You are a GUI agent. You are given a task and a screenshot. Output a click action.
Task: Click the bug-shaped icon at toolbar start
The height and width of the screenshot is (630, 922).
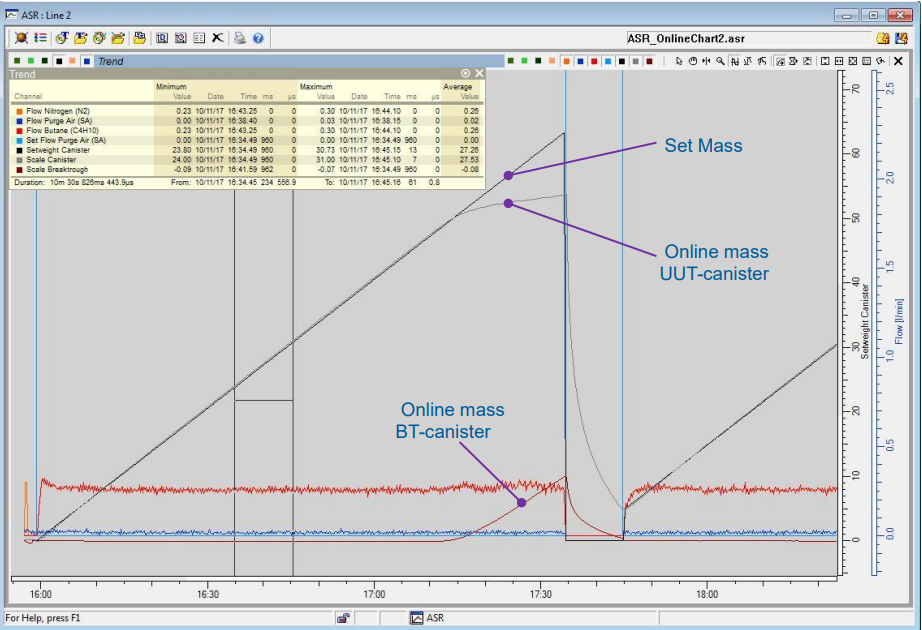(x=21, y=38)
